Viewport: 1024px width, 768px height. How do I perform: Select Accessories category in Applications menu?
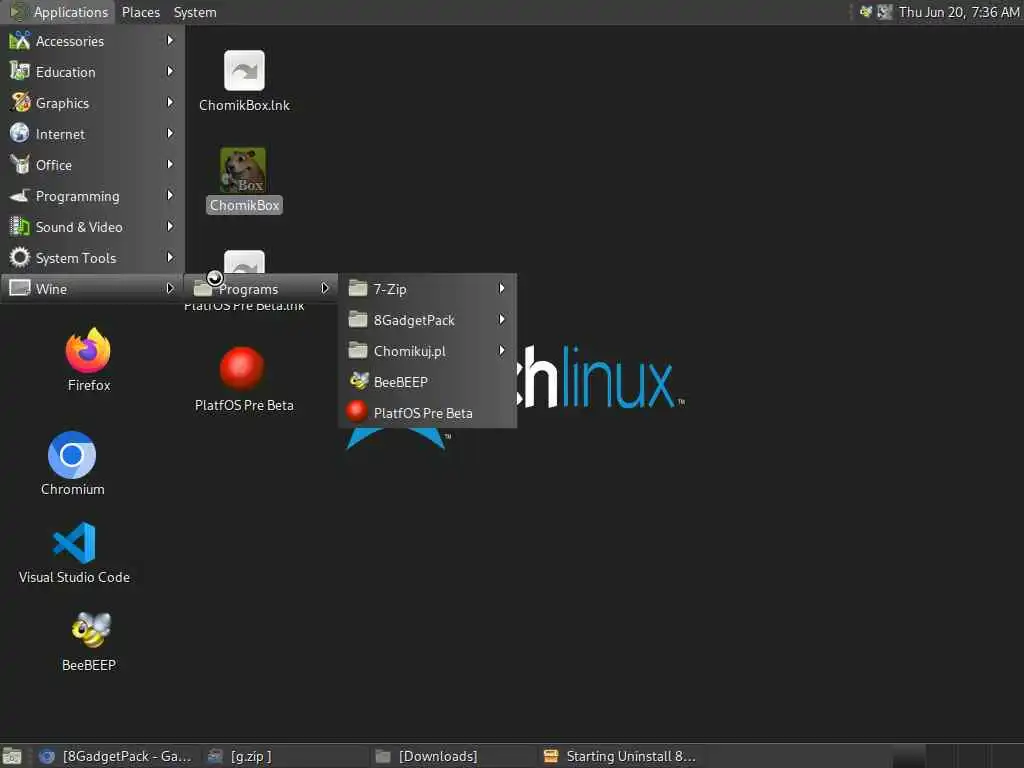pyautogui.click(x=93, y=40)
